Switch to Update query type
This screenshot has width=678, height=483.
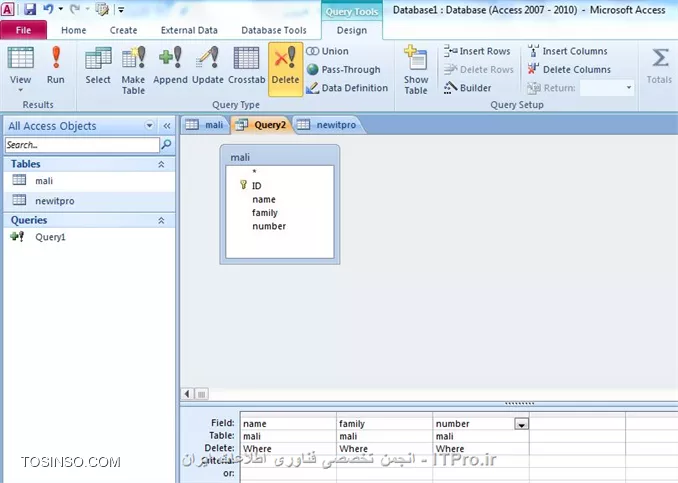[x=208, y=68]
